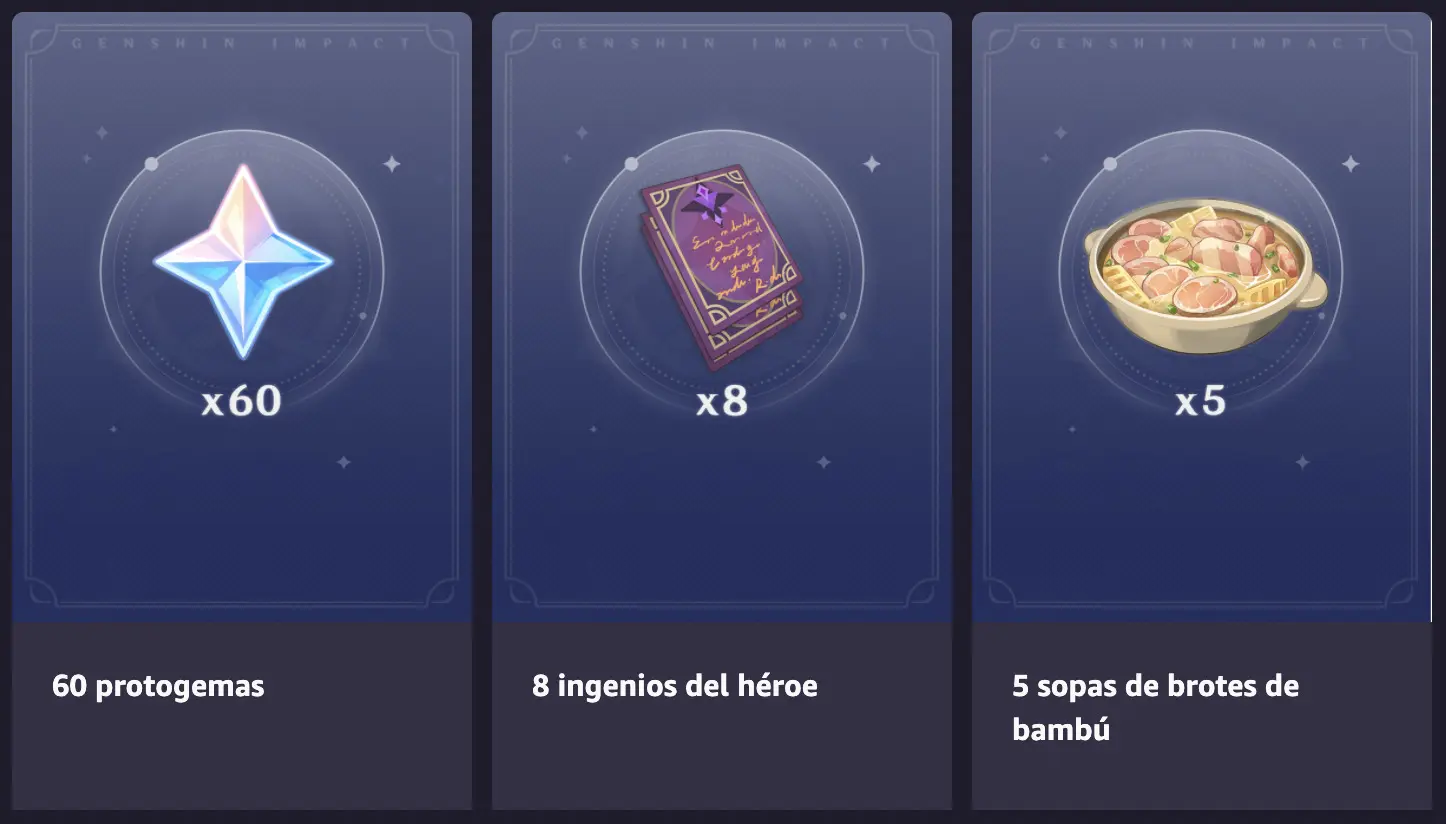The image size is (1446, 824).
Task: Click the primogem crystal star icon
Action: click(x=242, y=261)
